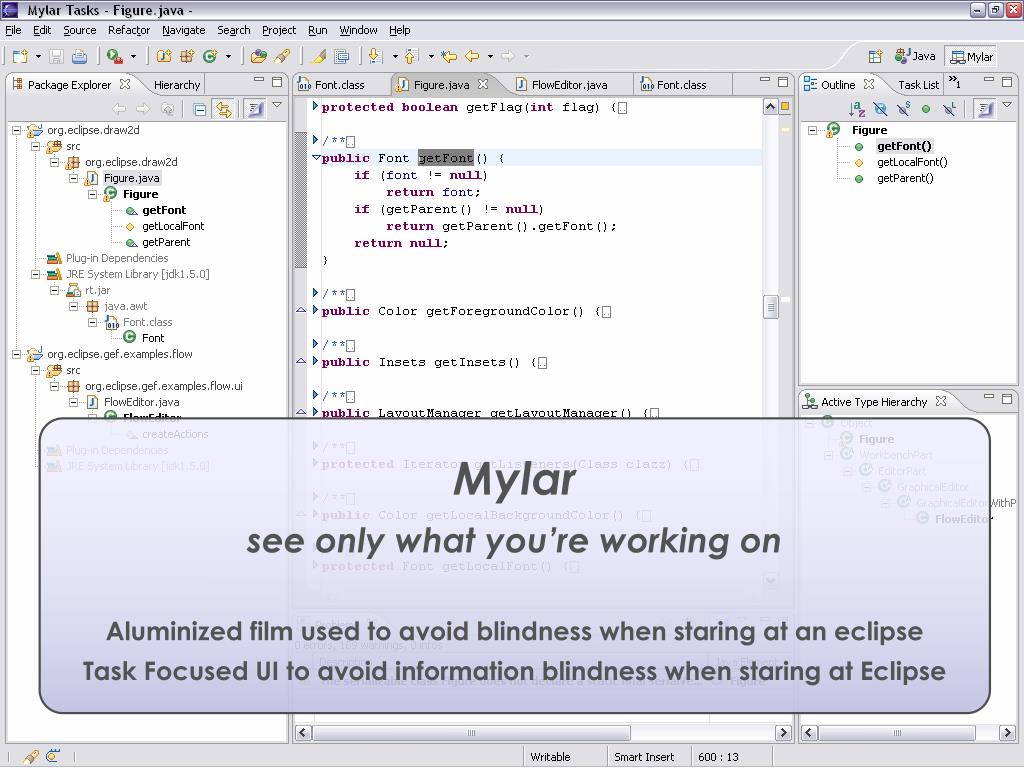Click the skipped tabs indicator next to Task List

click(x=955, y=82)
